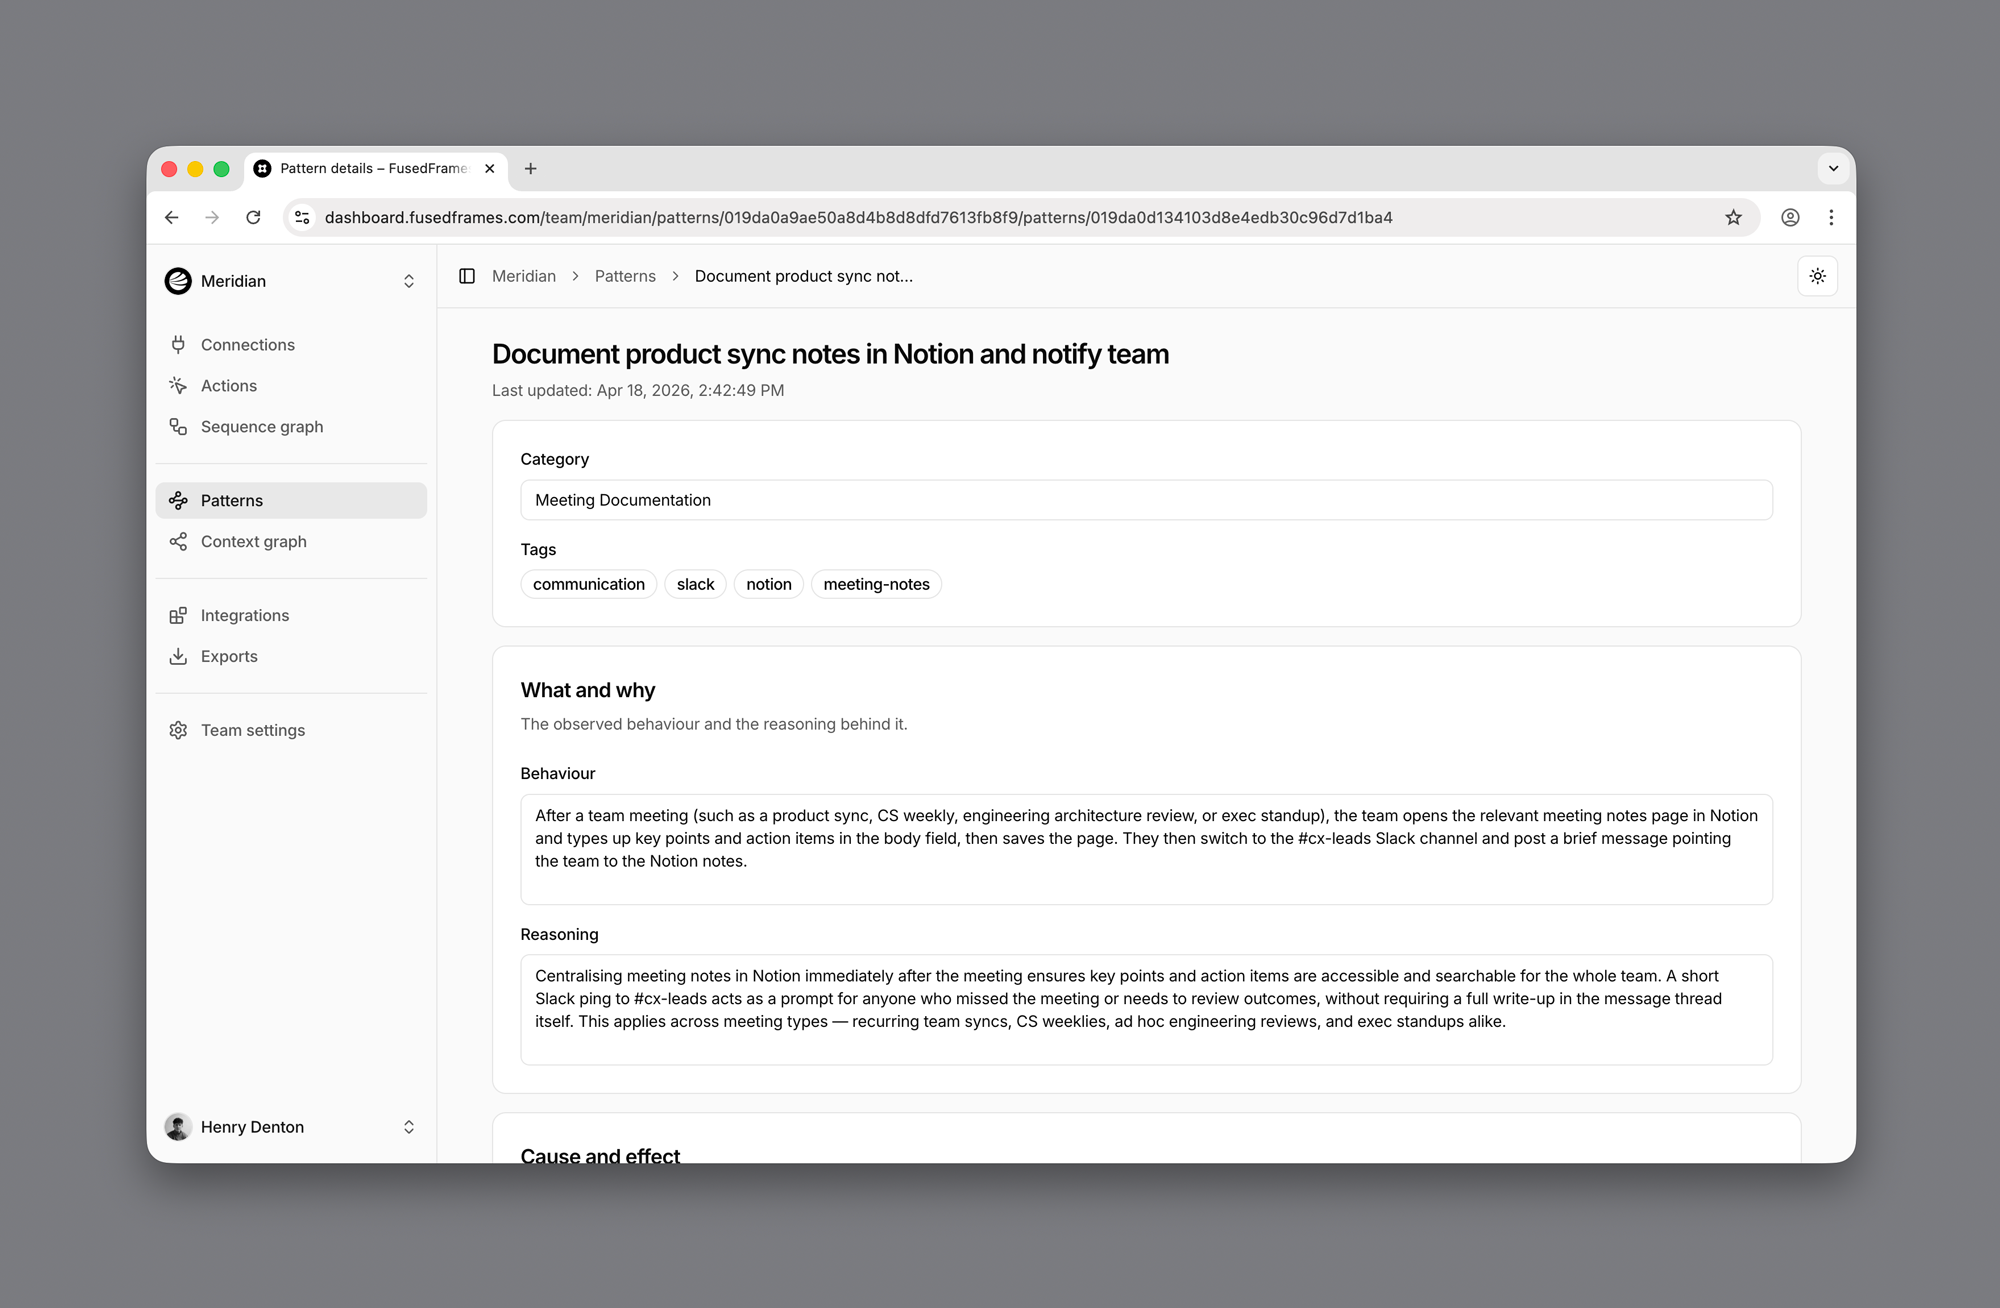
Task: Click the Category input field
Action: point(1145,500)
